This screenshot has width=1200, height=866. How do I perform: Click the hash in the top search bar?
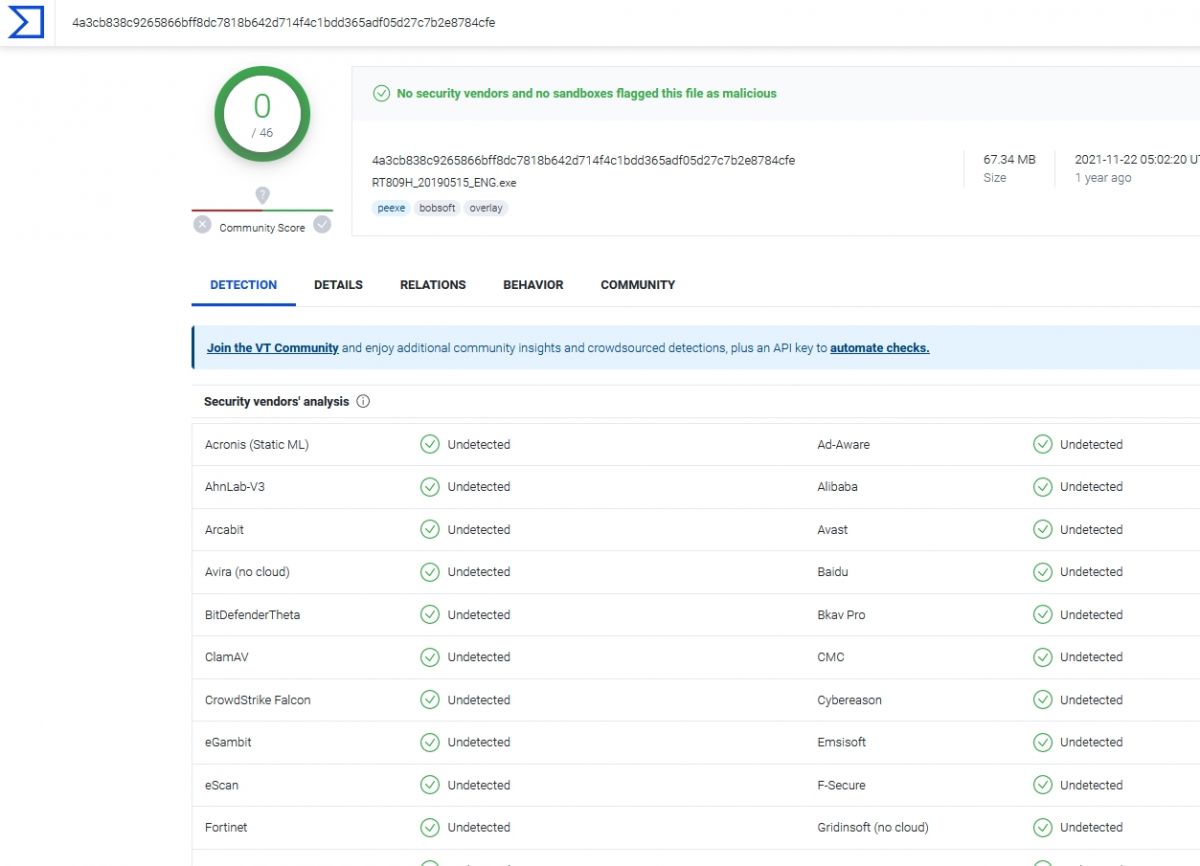pos(283,22)
